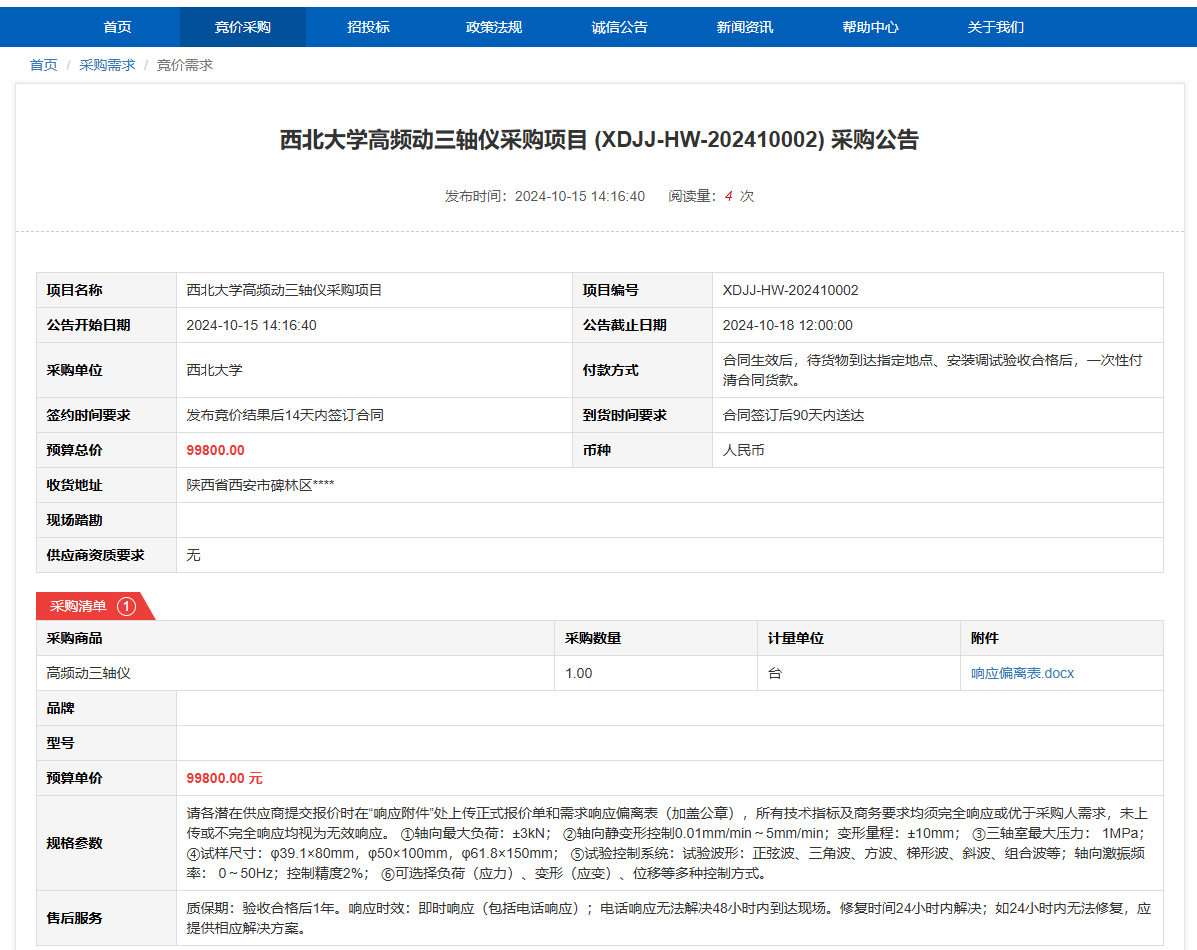Select the red 采购清单 tab label
Image resolution: width=1197 pixels, height=950 pixels.
pos(79,606)
